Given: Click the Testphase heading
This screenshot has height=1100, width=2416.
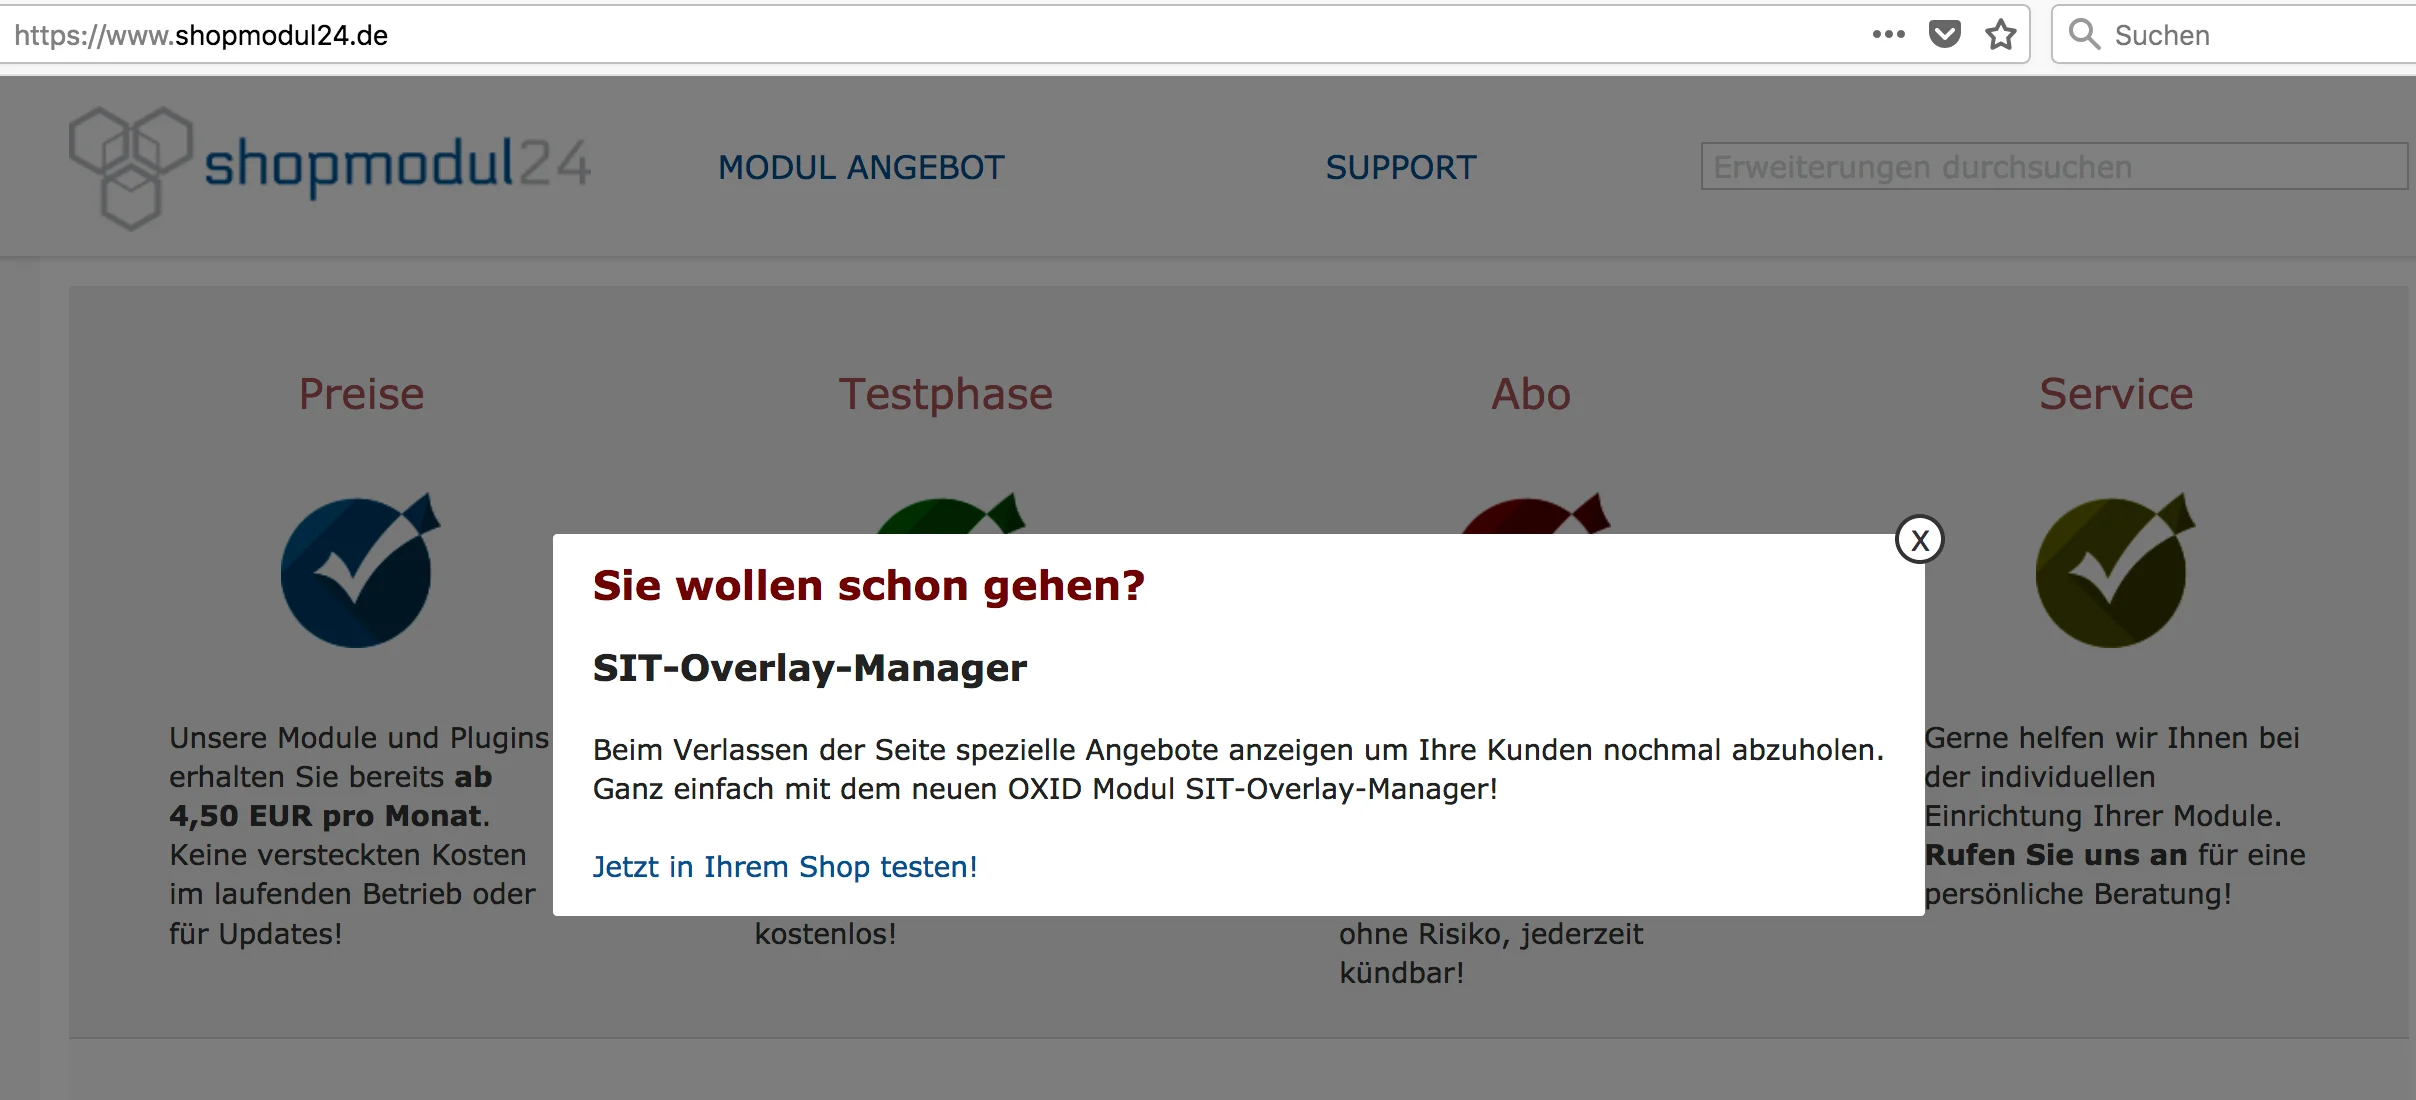Looking at the screenshot, I should tap(945, 394).
